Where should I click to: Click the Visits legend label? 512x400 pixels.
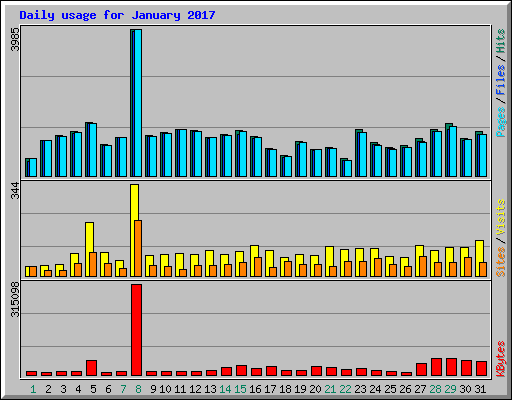pyautogui.click(x=500, y=218)
